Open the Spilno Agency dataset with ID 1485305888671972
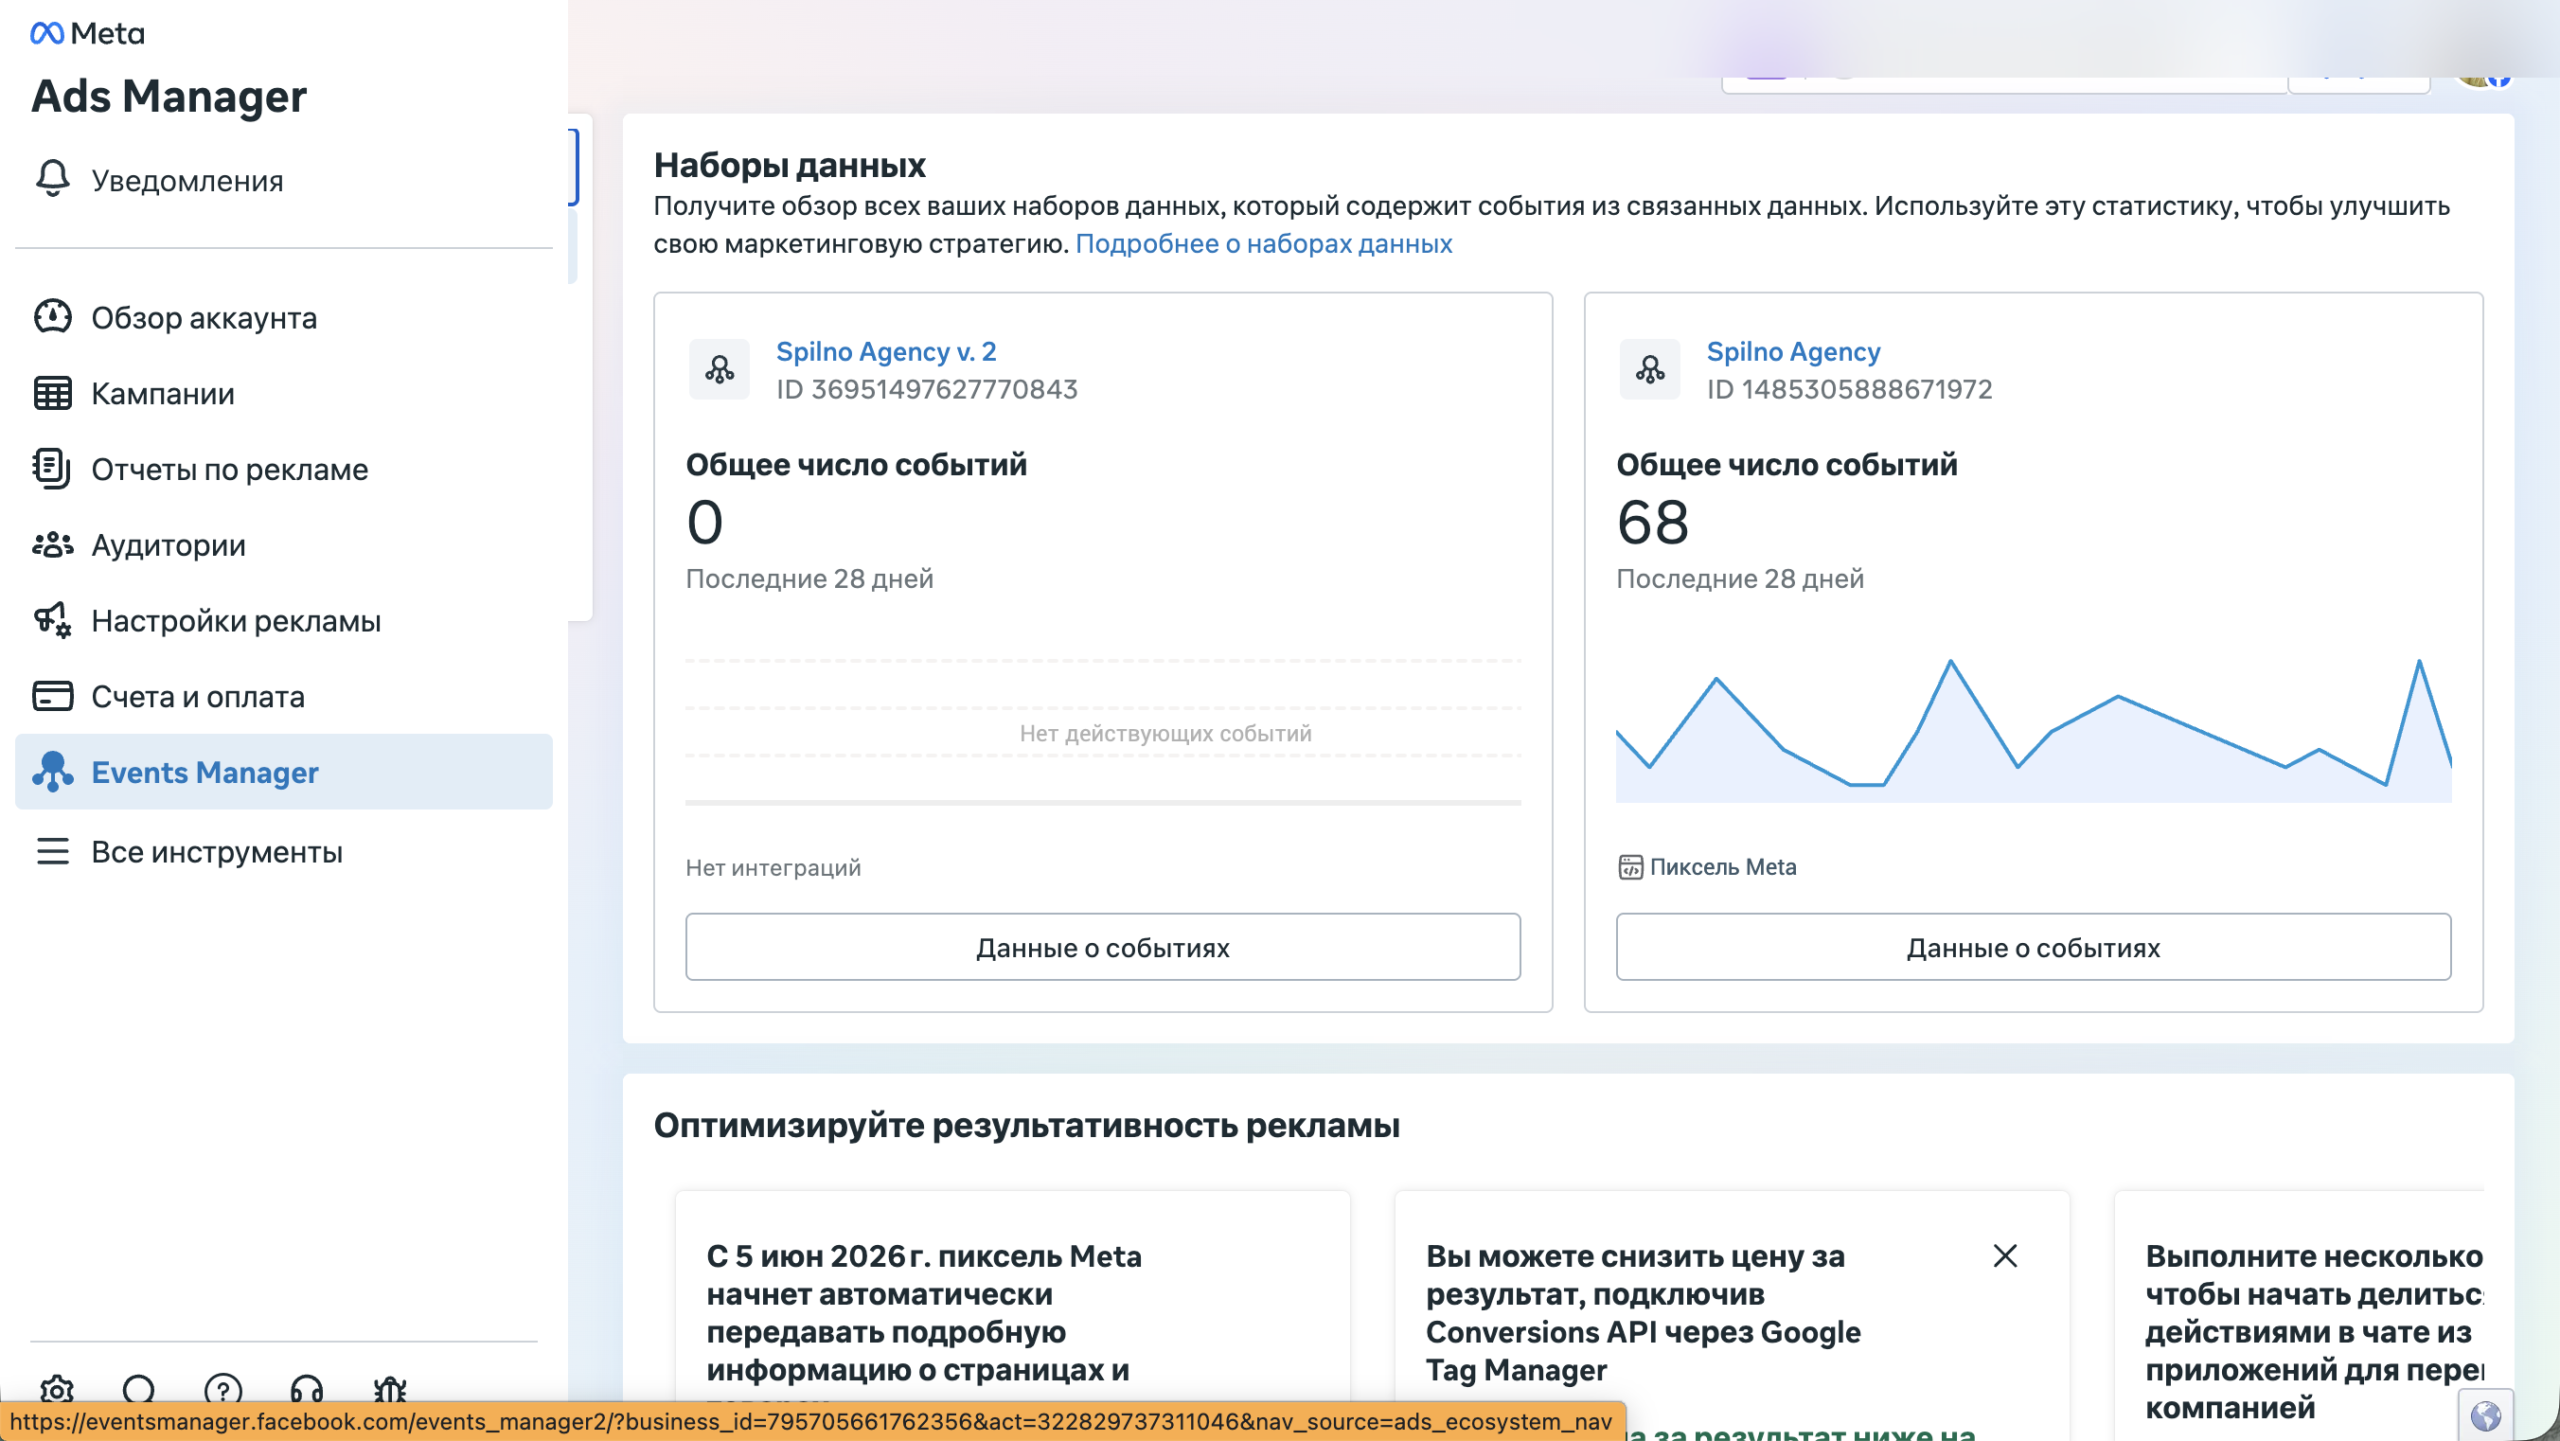This screenshot has width=2560, height=1441. tap(1793, 351)
